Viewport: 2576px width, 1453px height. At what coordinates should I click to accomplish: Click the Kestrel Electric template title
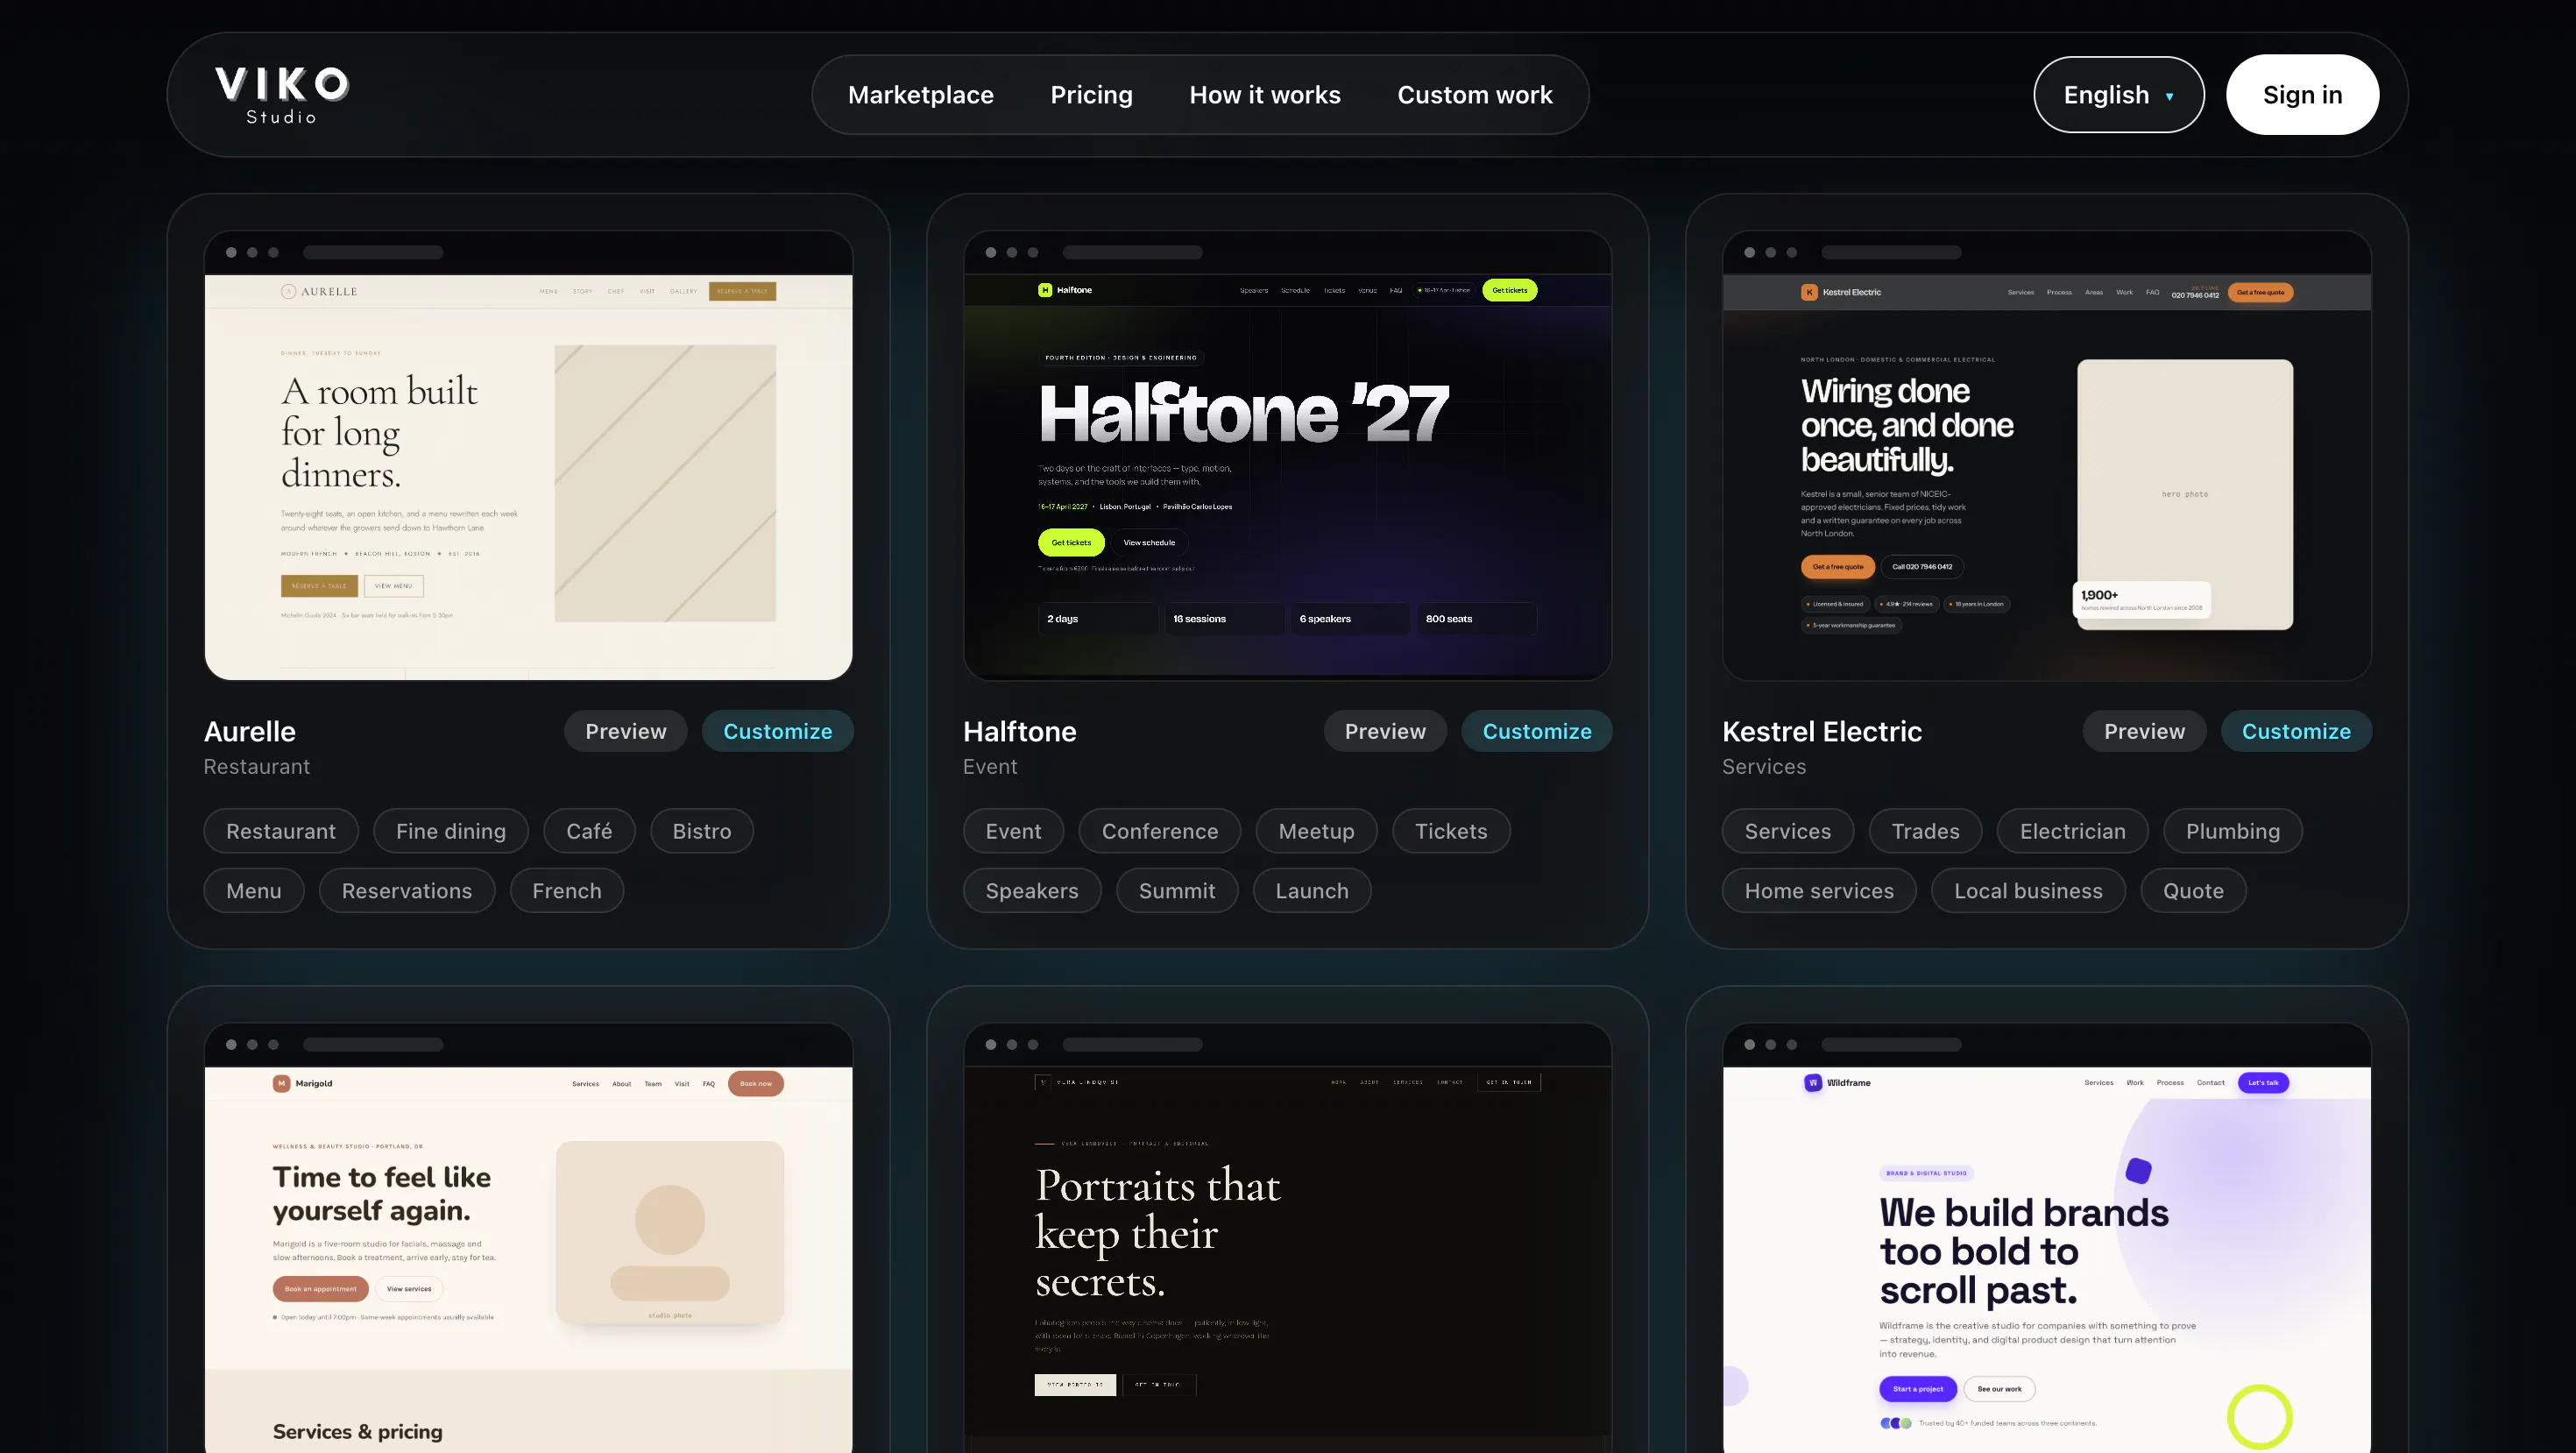point(1821,731)
